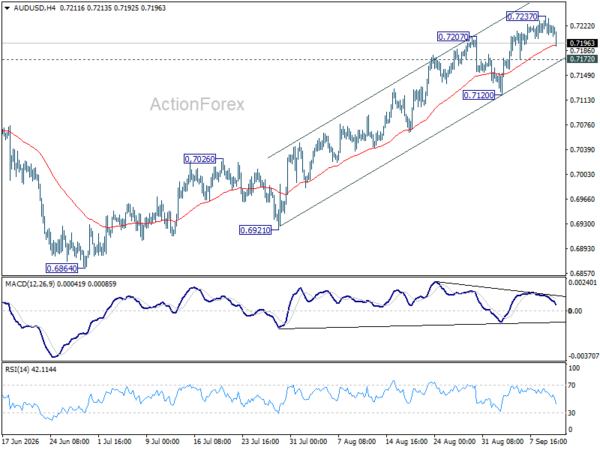
Task: Click the 24 Aug 00:00 time axis label
Action: (455, 441)
